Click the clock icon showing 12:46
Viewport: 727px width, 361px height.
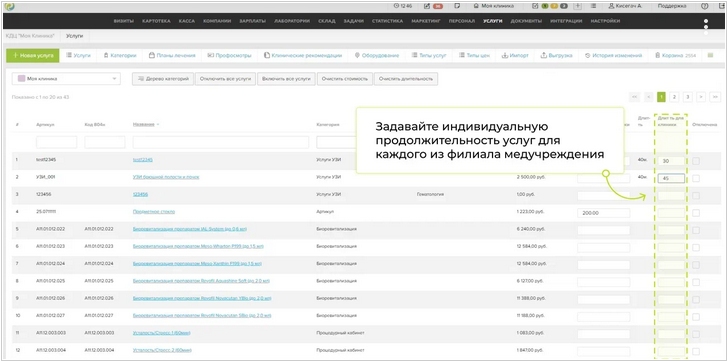pyautogui.click(x=396, y=6)
